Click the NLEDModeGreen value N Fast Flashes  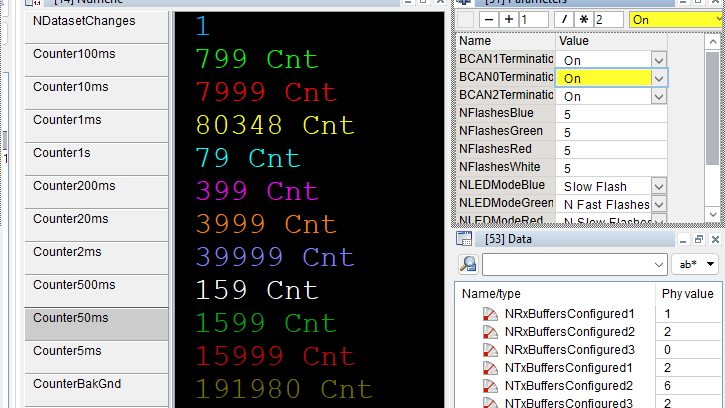pyautogui.click(x=607, y=204)
